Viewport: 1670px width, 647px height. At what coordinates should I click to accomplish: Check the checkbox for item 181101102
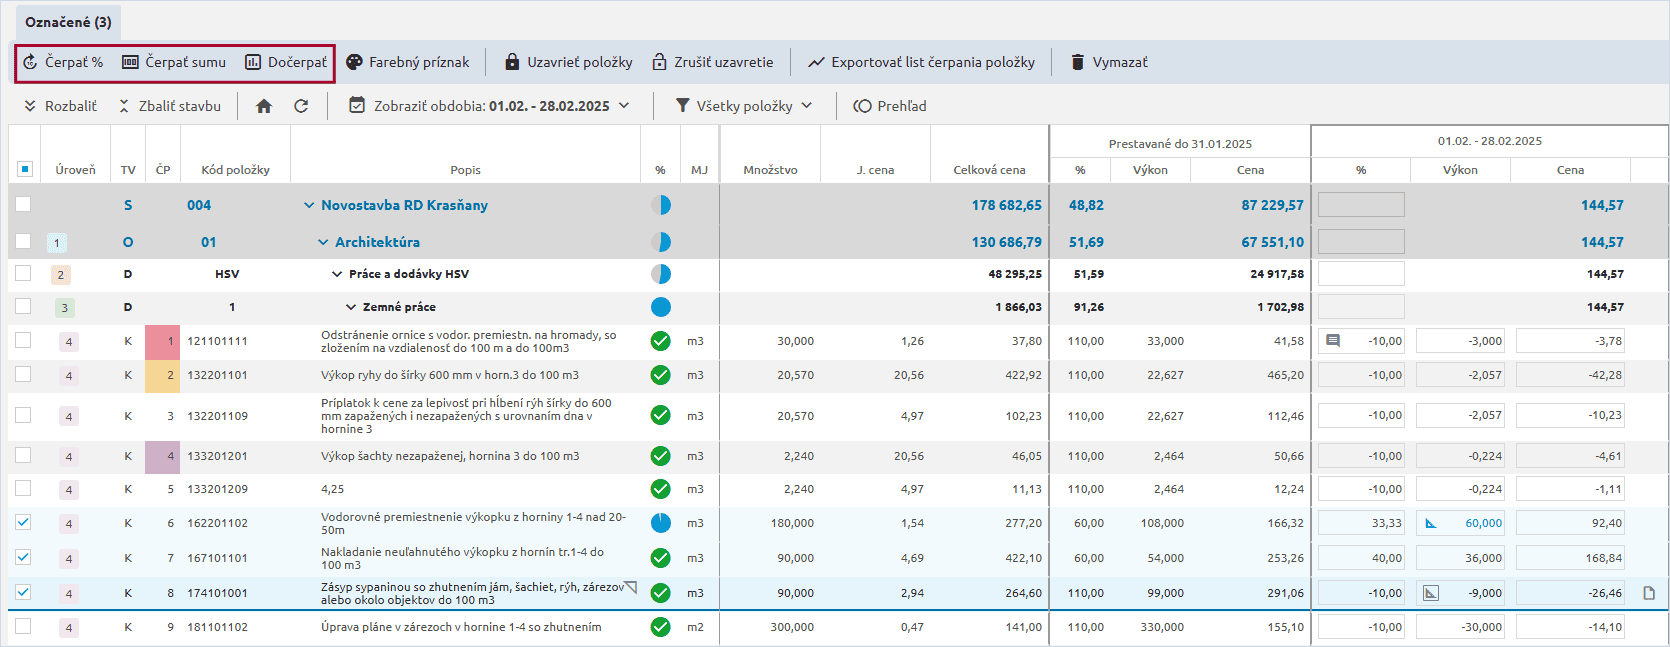23,627
